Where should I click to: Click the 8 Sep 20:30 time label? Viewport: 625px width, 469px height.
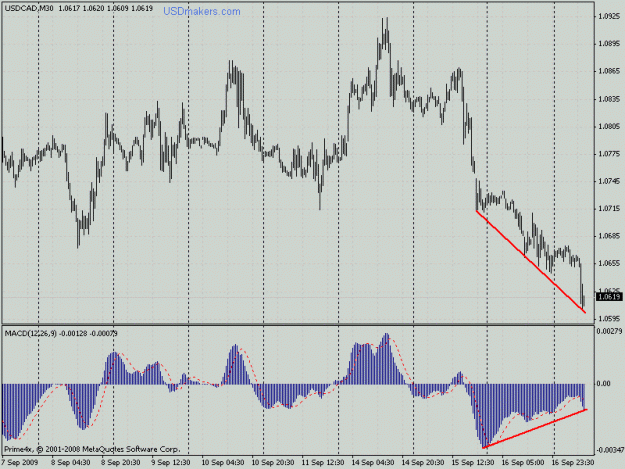tap(120, 462)
